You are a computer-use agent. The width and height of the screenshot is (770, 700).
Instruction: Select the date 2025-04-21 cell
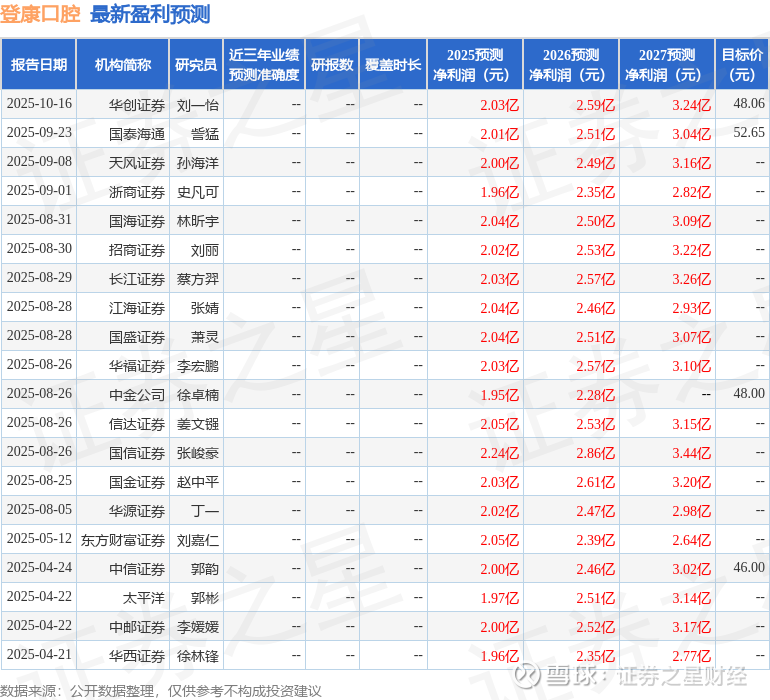[39, 654]
